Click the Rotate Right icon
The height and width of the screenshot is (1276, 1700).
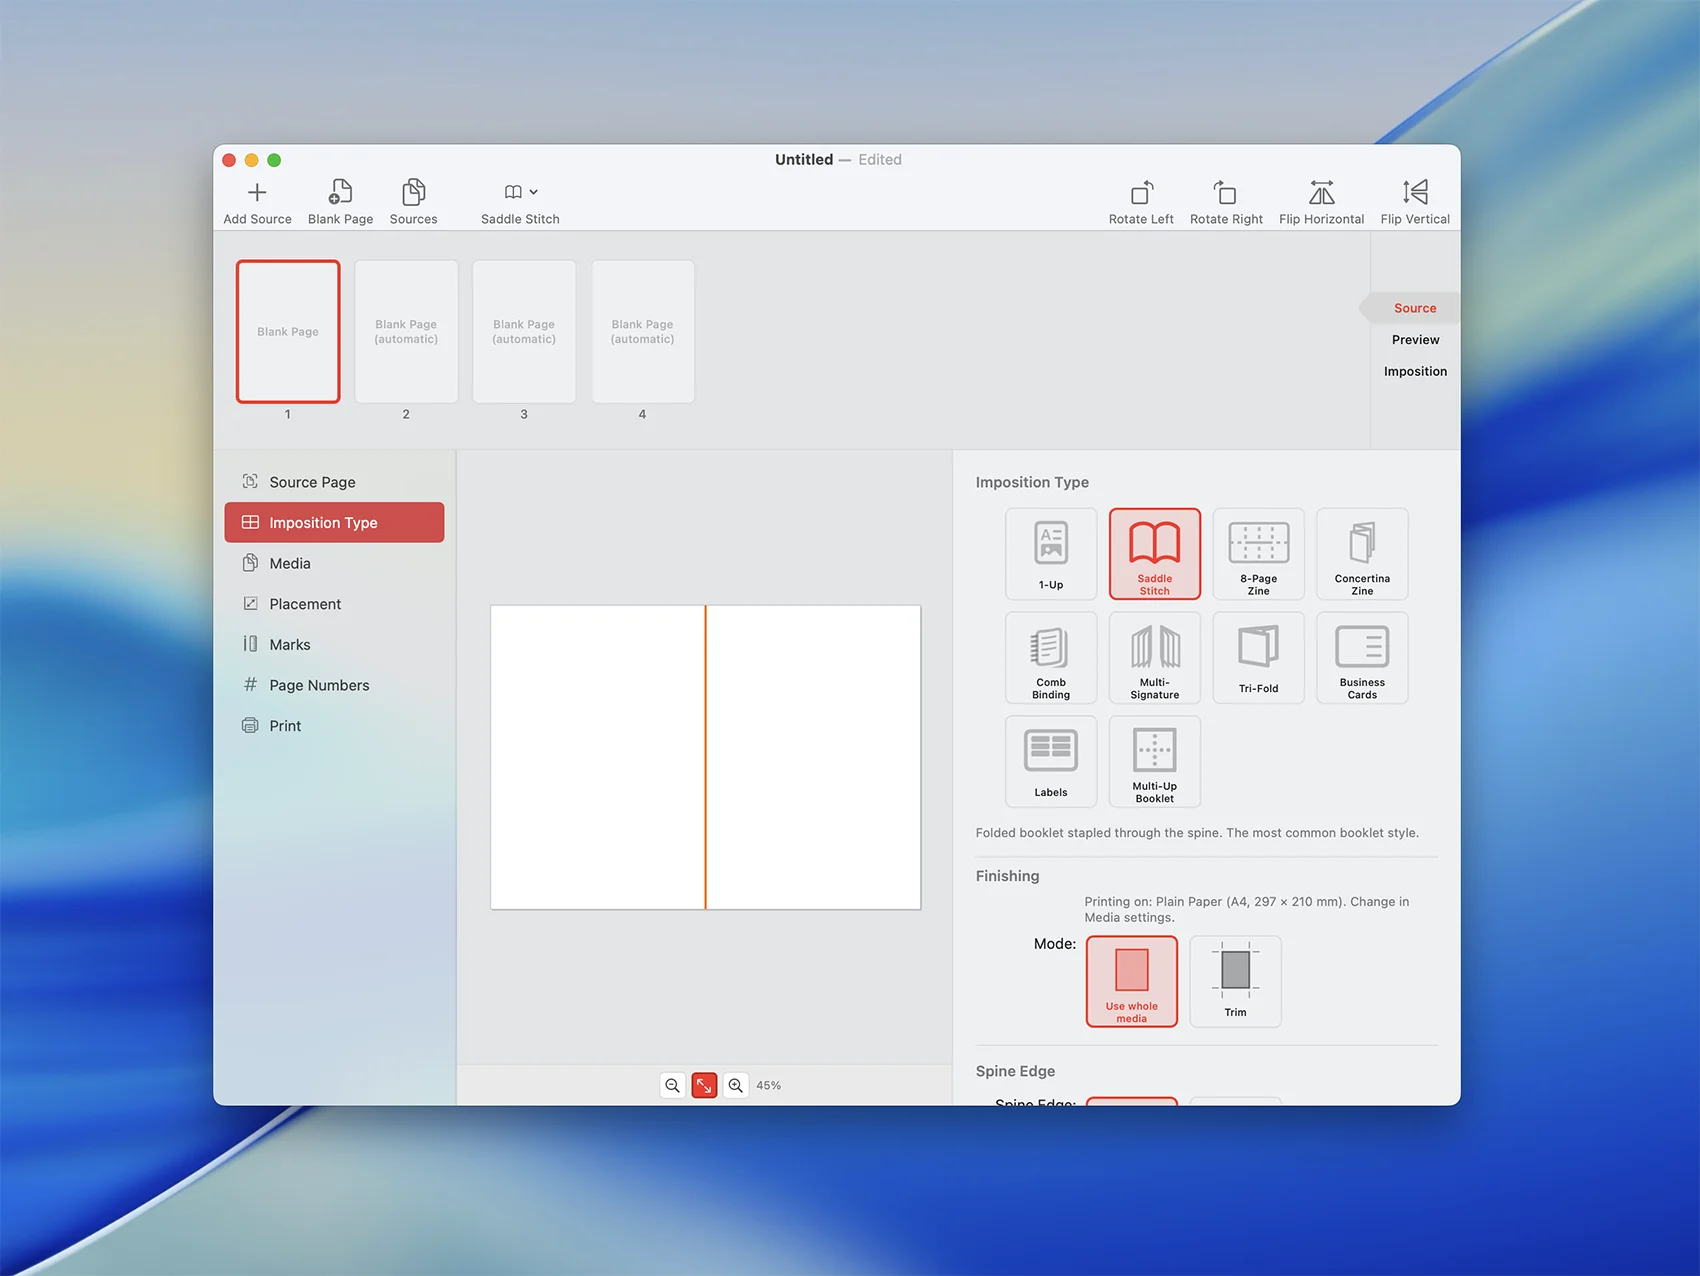point(1225,193)
